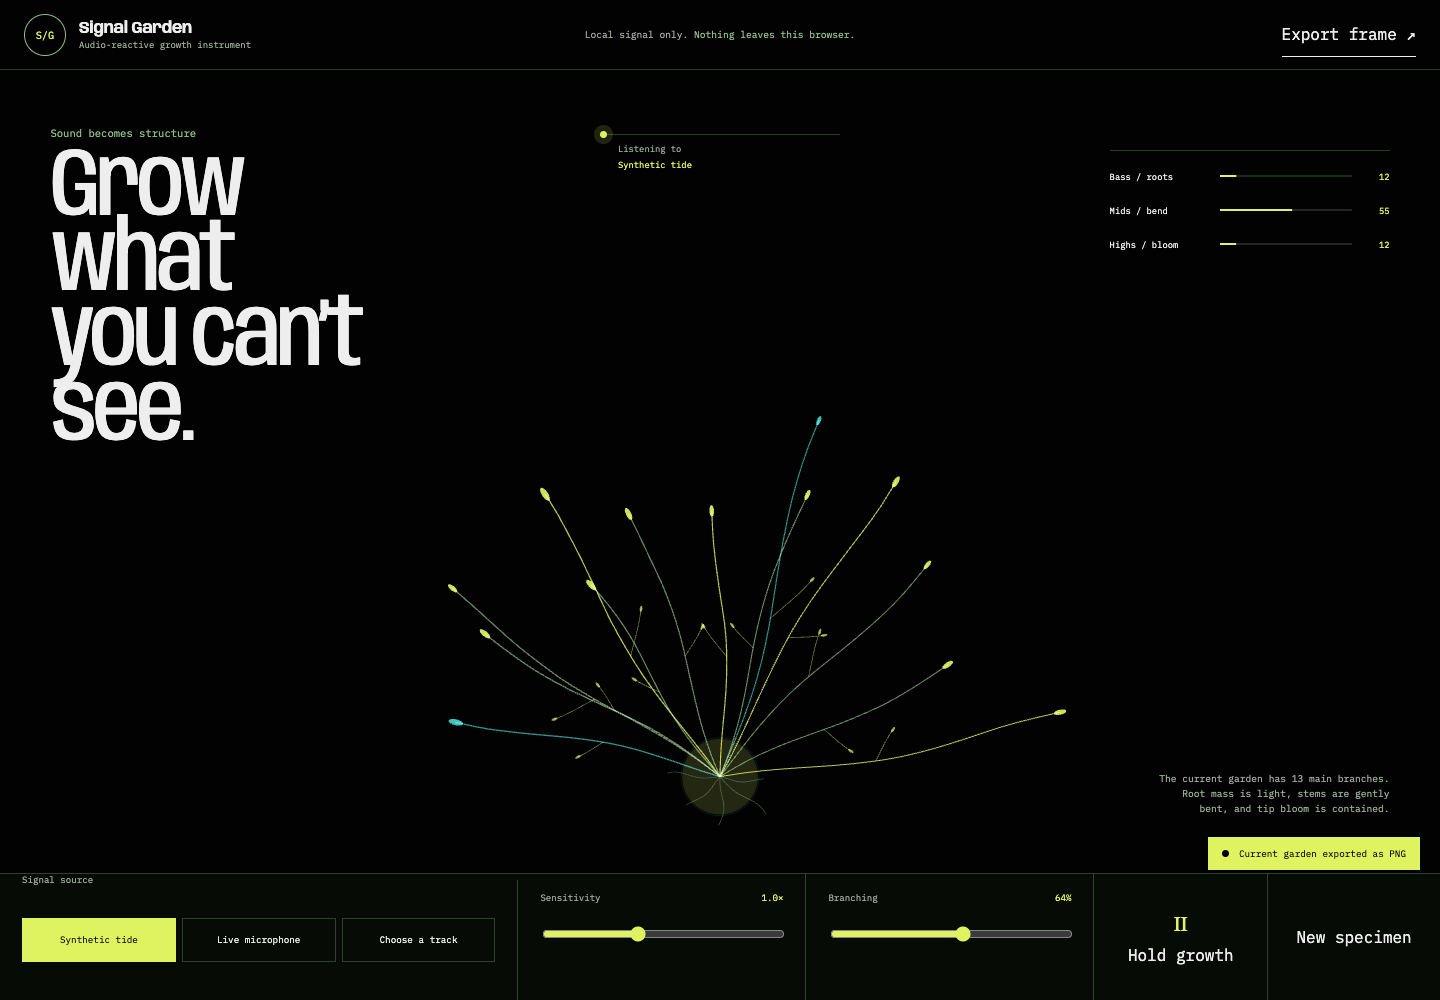Click the Sensitivity slider thumb
Screen dimensions: 1440x1000
pyautogui.click(x=638, y=934)
